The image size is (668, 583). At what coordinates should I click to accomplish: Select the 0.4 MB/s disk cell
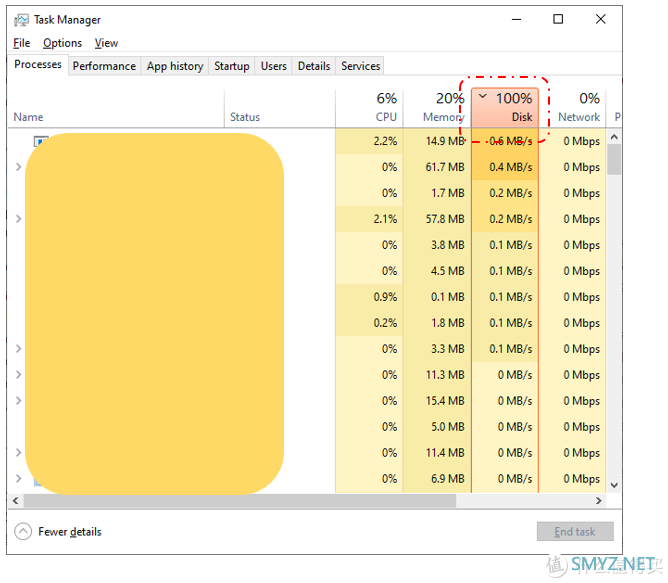coord(505,167)
